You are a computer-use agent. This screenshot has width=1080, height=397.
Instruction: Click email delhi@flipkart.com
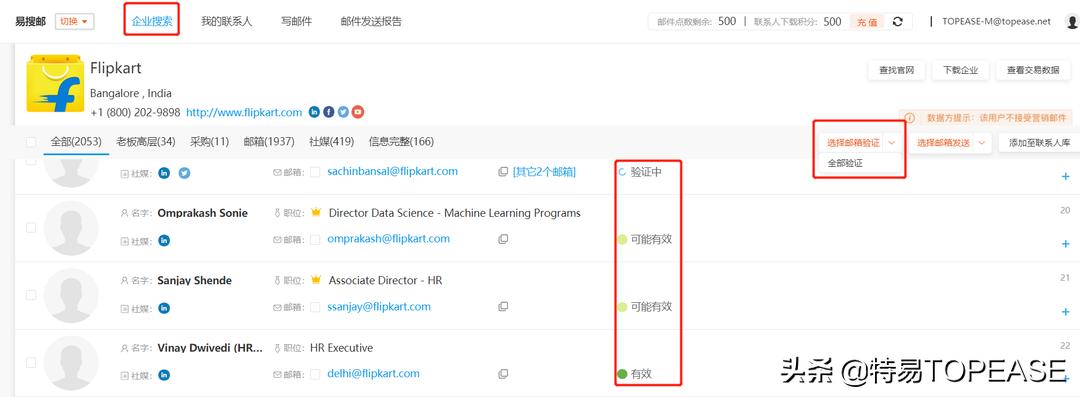coord(373,373)
